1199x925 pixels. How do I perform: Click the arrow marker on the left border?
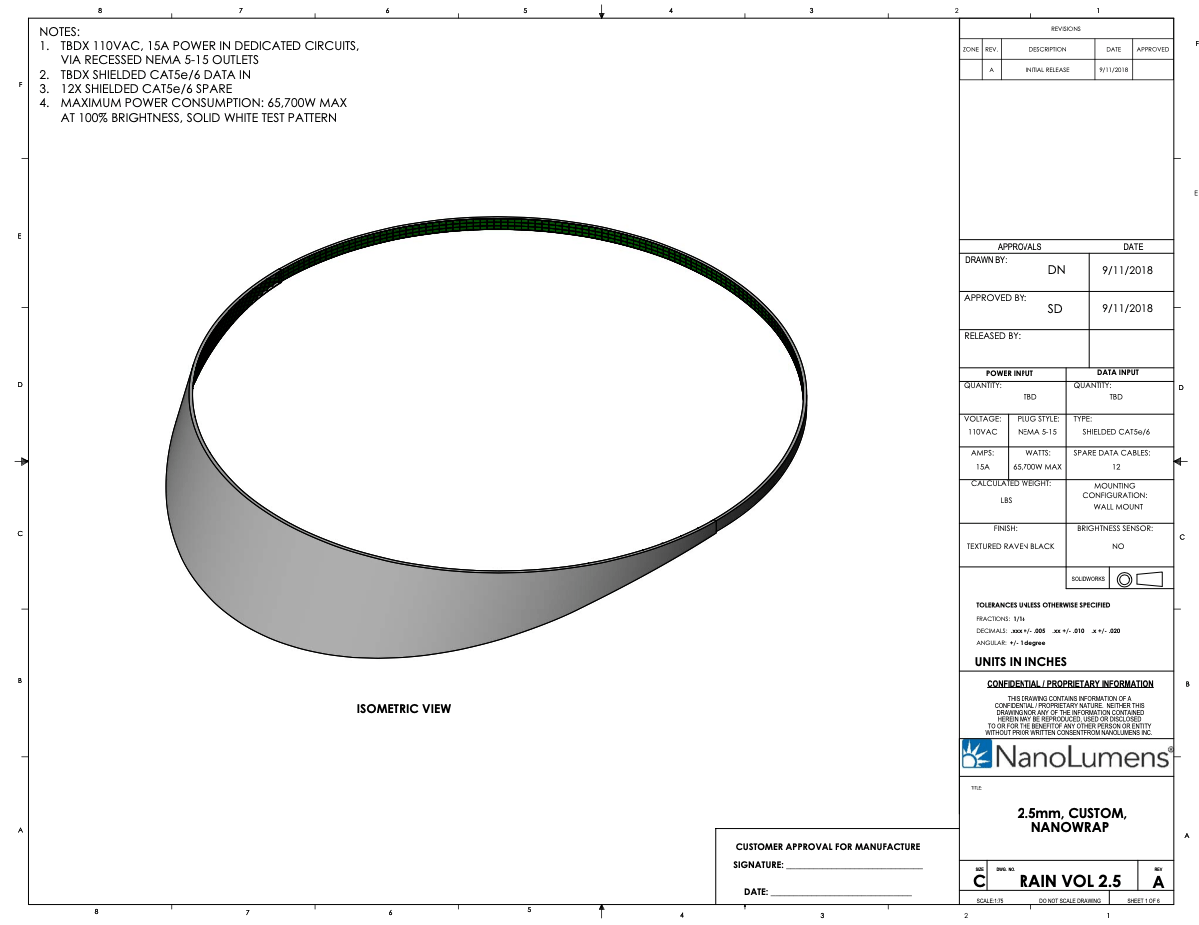coord(24,461)
